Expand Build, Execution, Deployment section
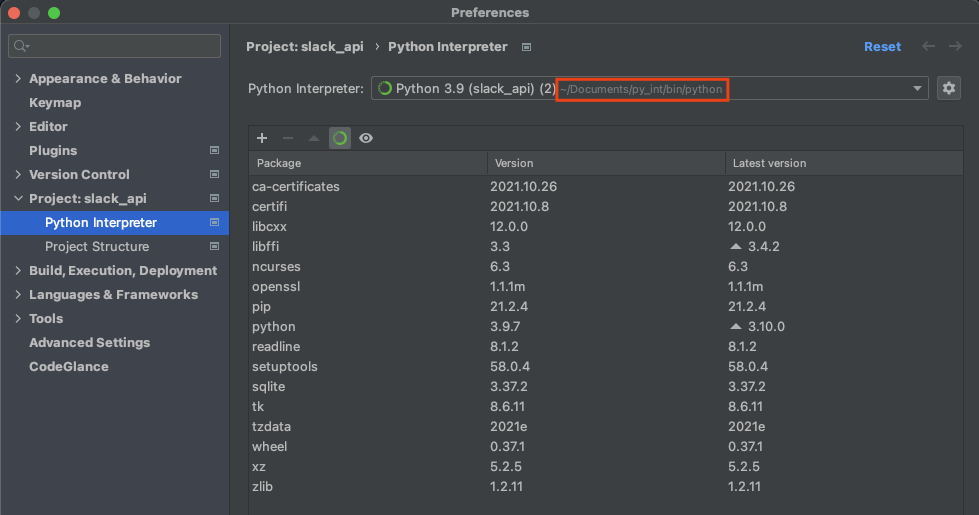This screenshot has height=515, width=979. pos(18,271)
